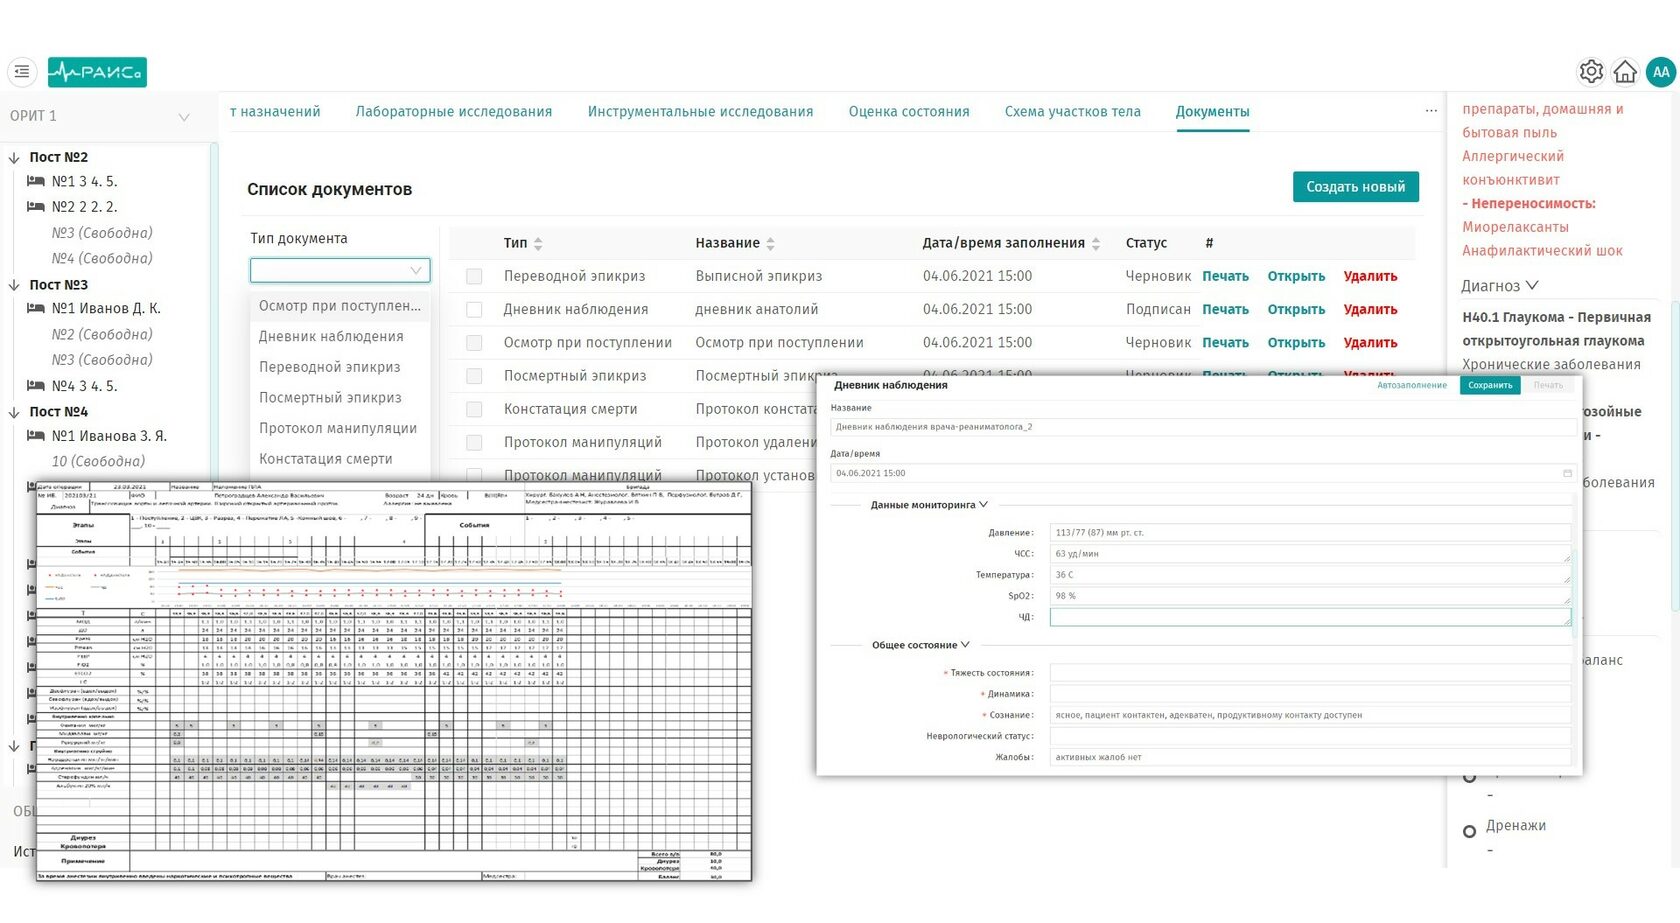
Task: Click Печать button in diary form
Action: (1548, 385)
